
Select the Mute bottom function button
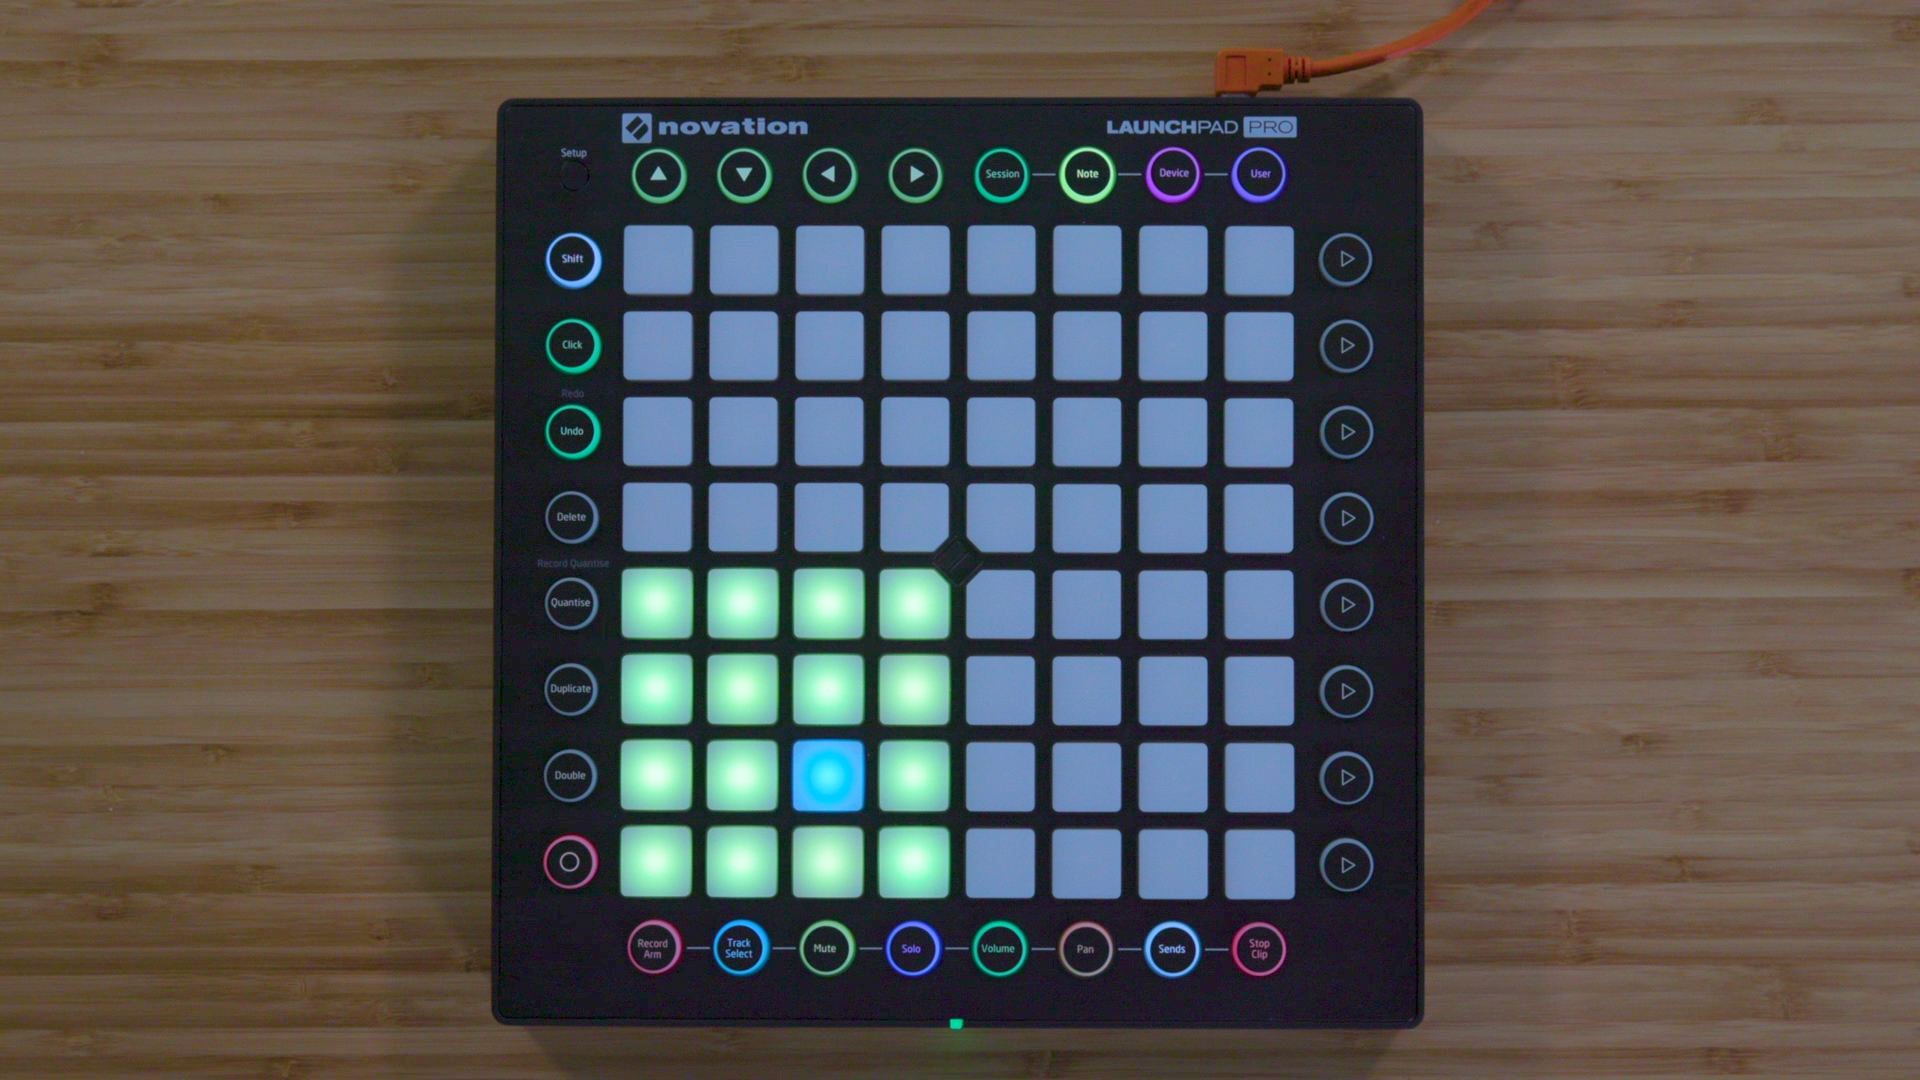824,948
